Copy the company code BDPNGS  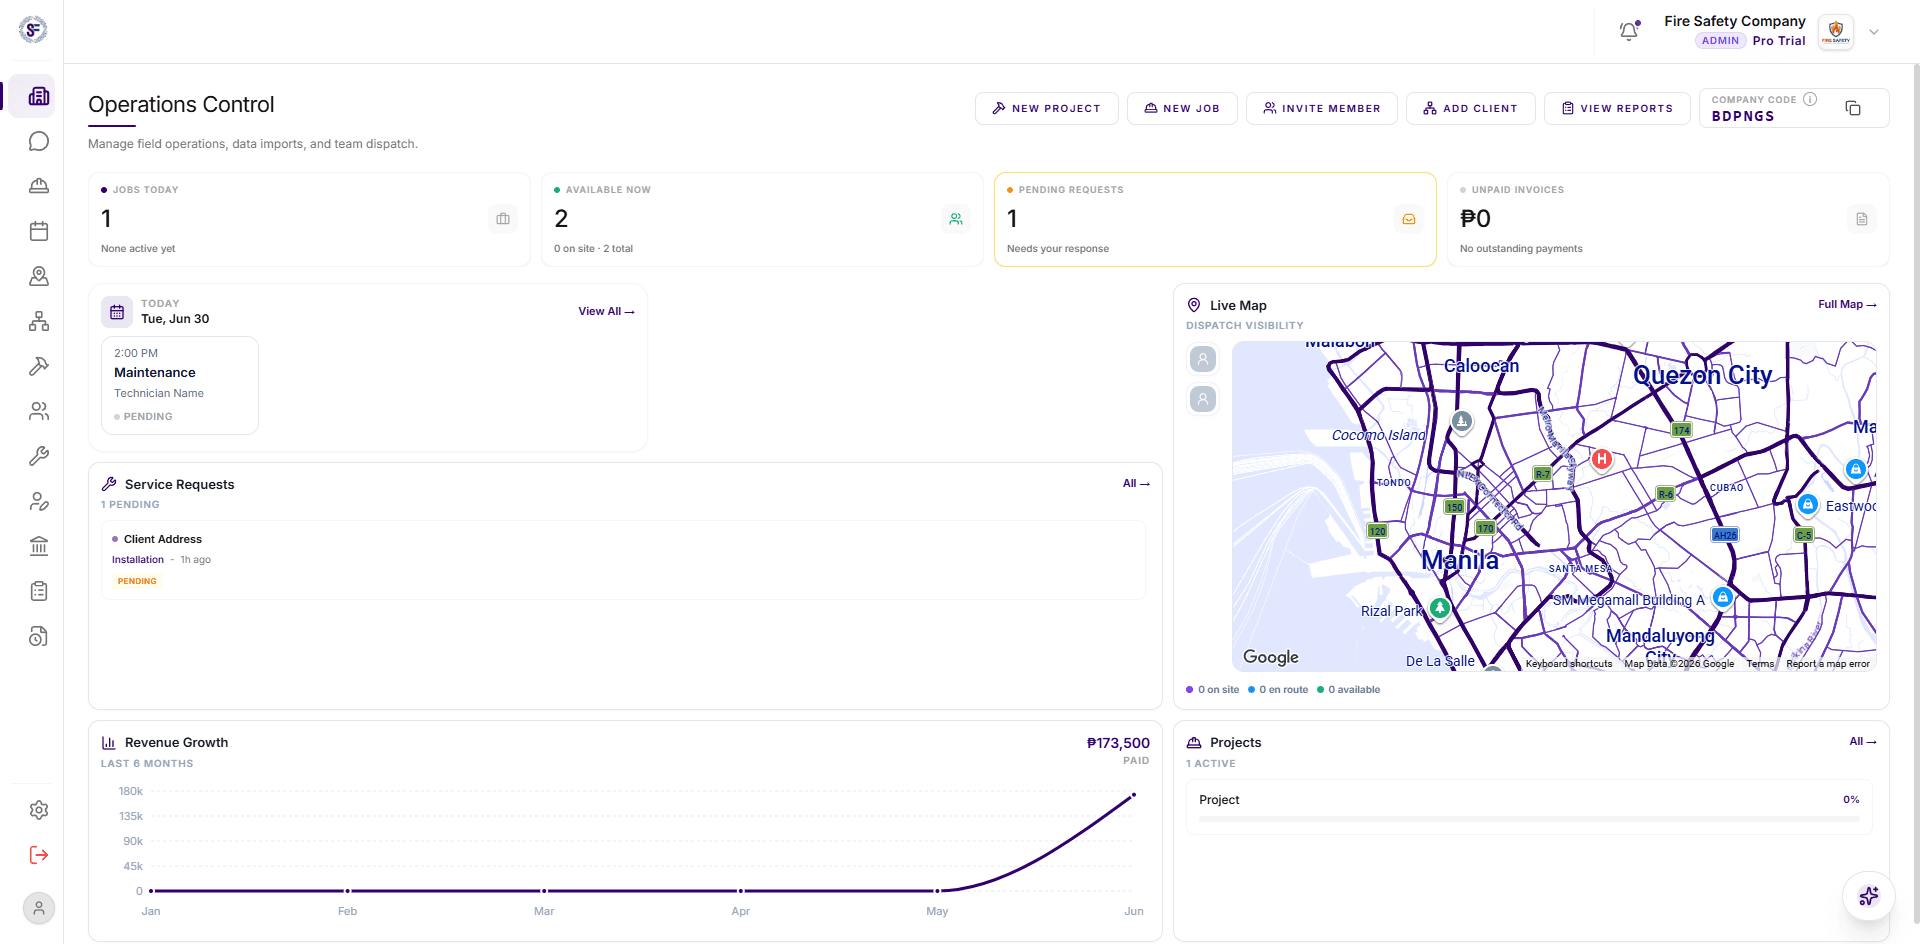(x=1853, y=108)
